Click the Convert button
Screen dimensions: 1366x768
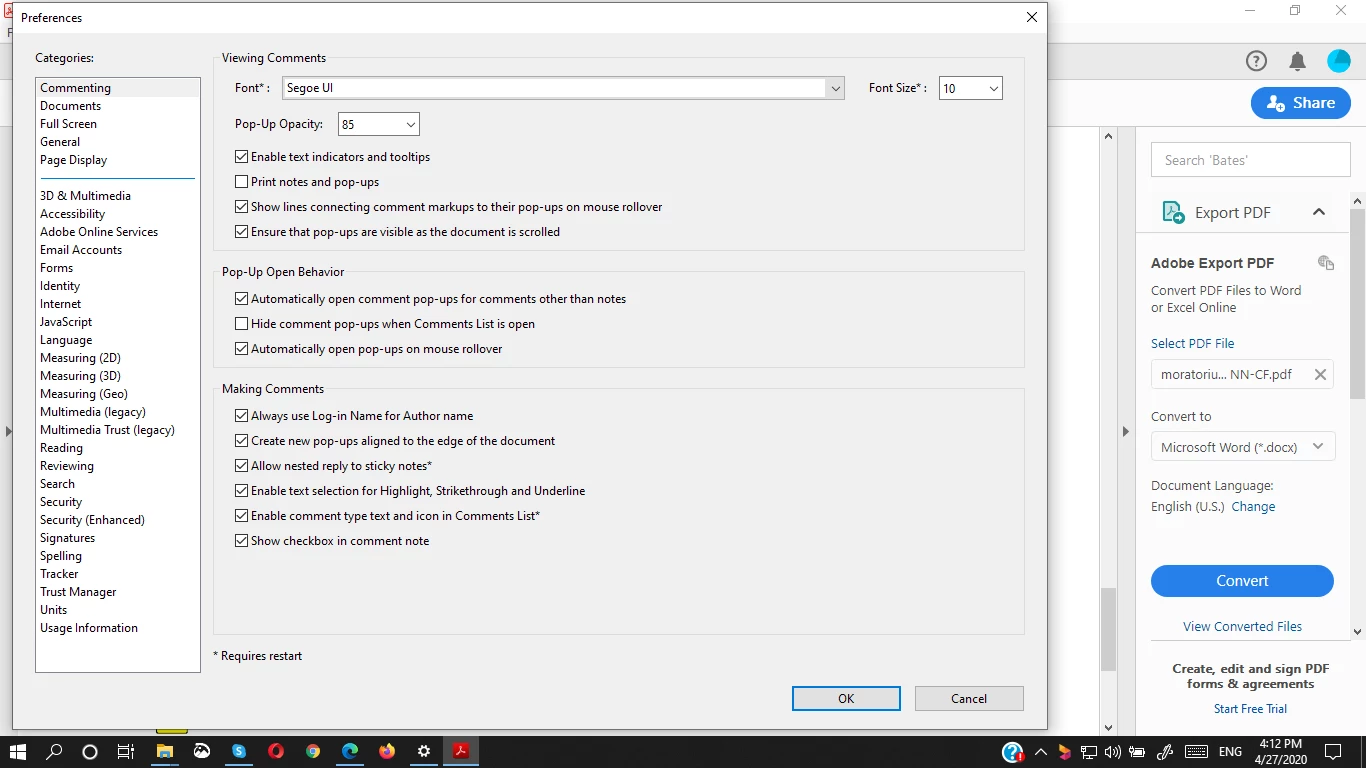(x=1242, y=581)
